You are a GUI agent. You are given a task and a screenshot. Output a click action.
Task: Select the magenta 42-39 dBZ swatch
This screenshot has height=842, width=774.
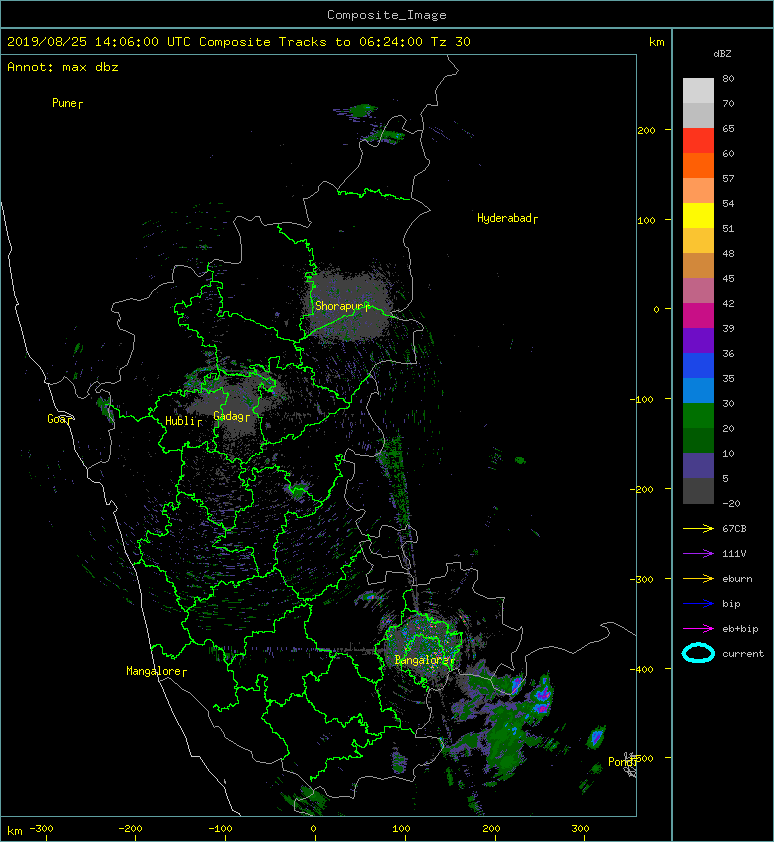[698, 316]
